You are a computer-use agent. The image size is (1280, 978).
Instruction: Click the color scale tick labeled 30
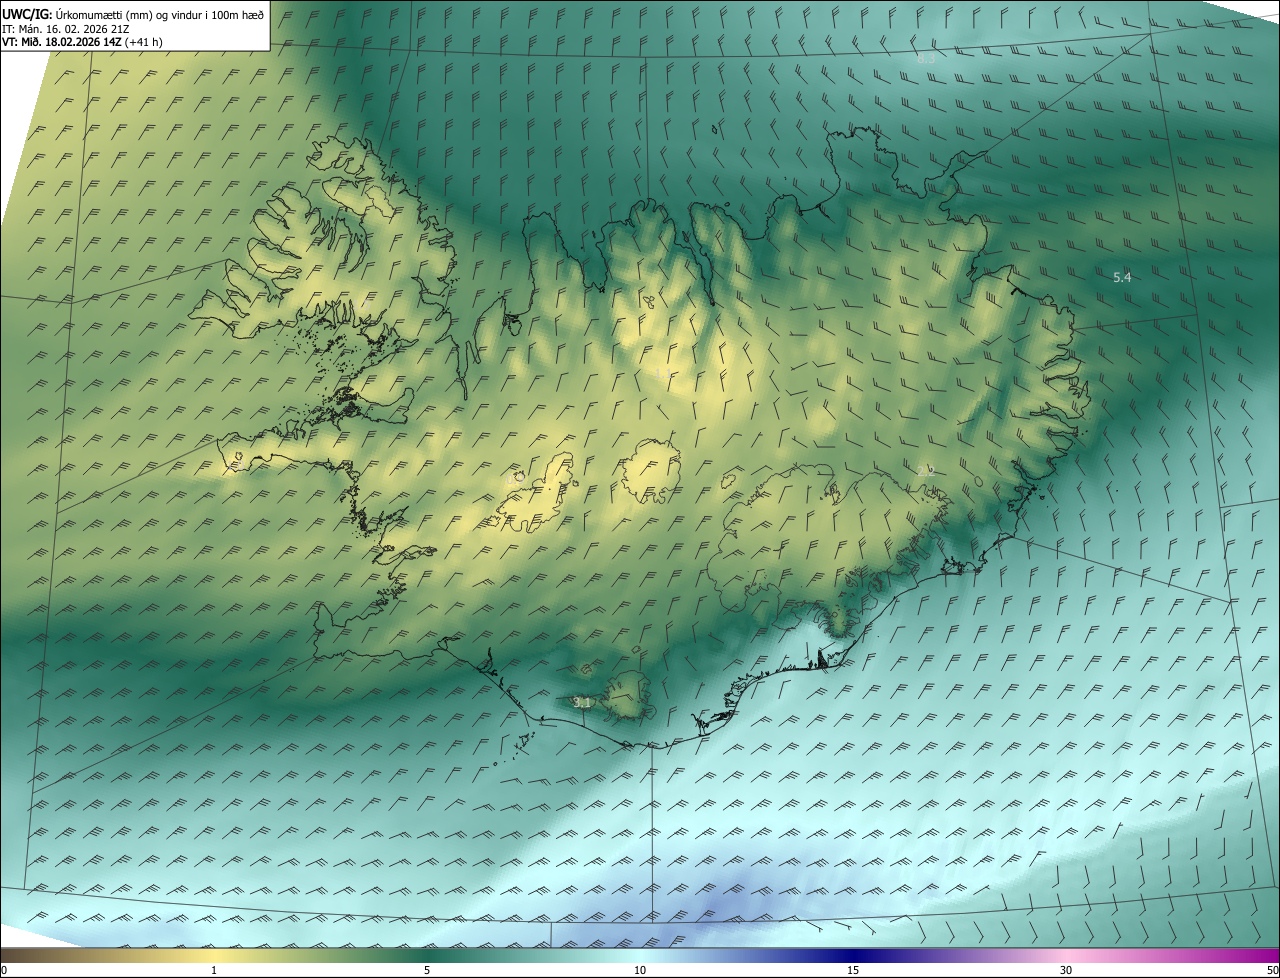[1066, 971]
